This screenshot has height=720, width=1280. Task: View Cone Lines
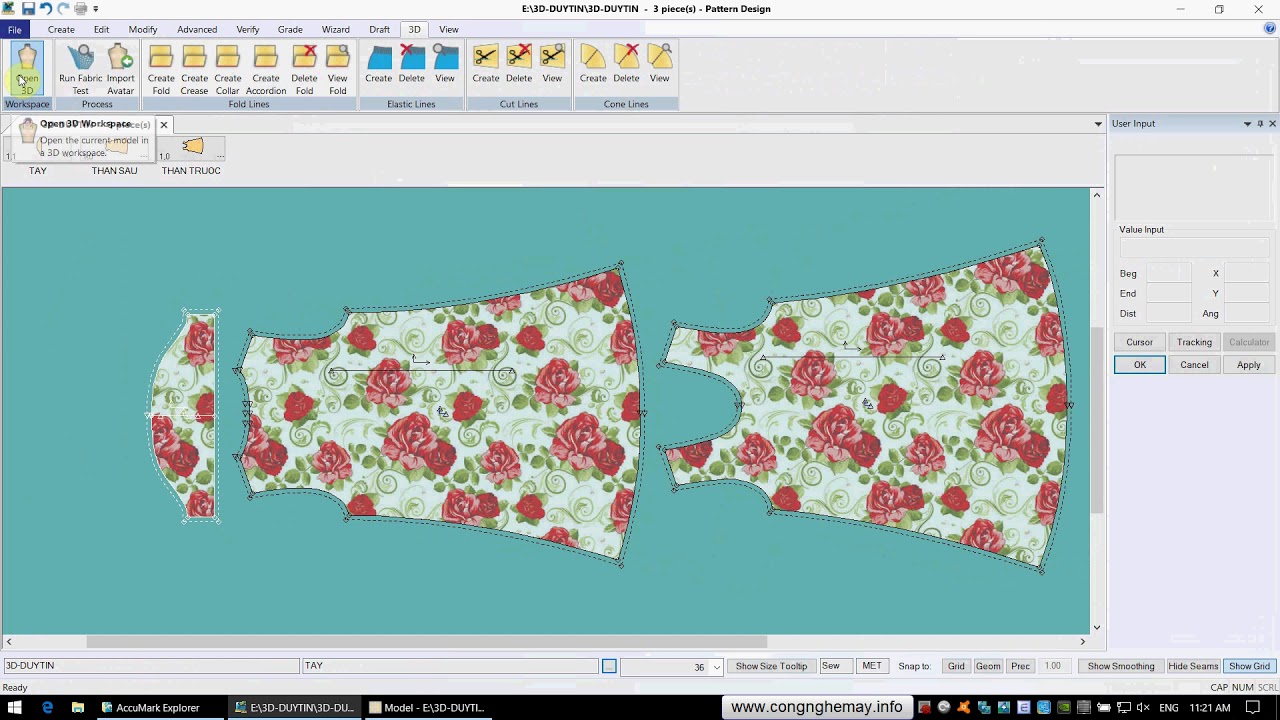(x=659, y=64)
